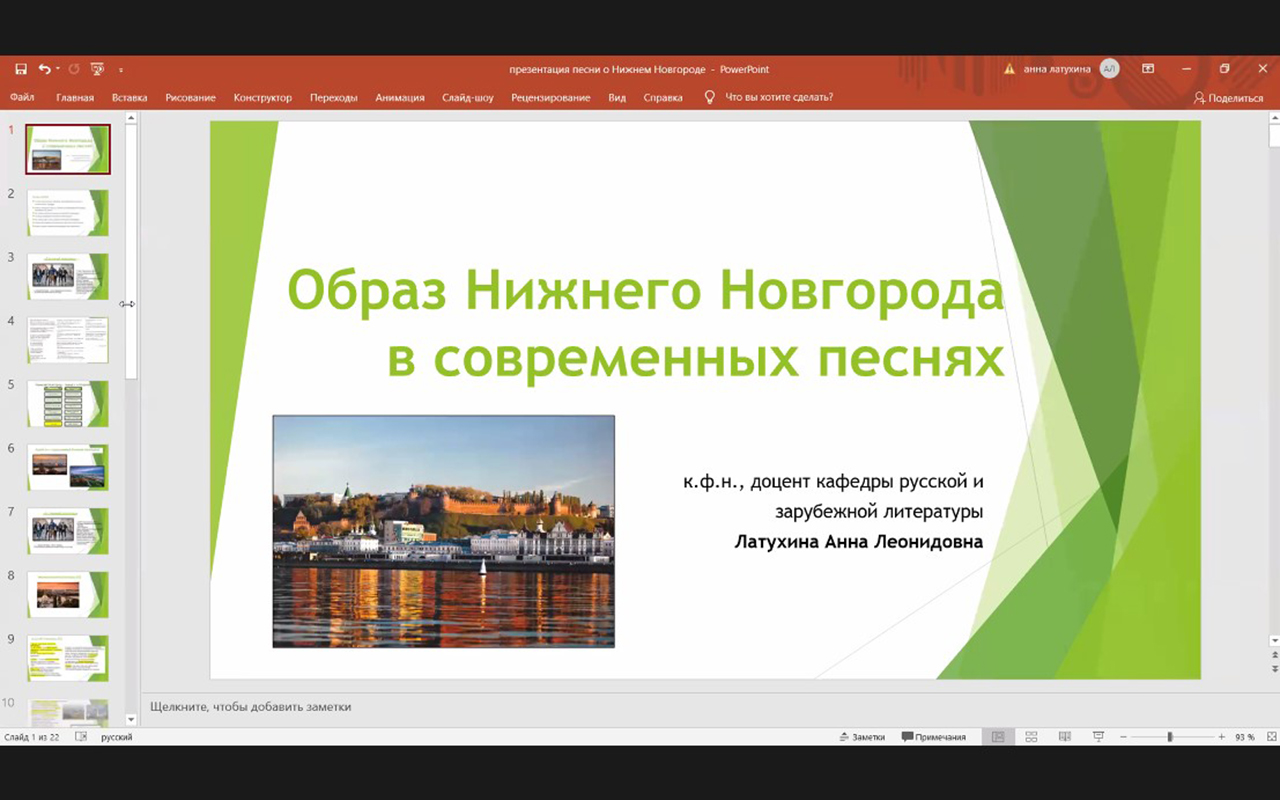
Task: Open the Undo history dropdown arrow
Action: coord(58,69)
